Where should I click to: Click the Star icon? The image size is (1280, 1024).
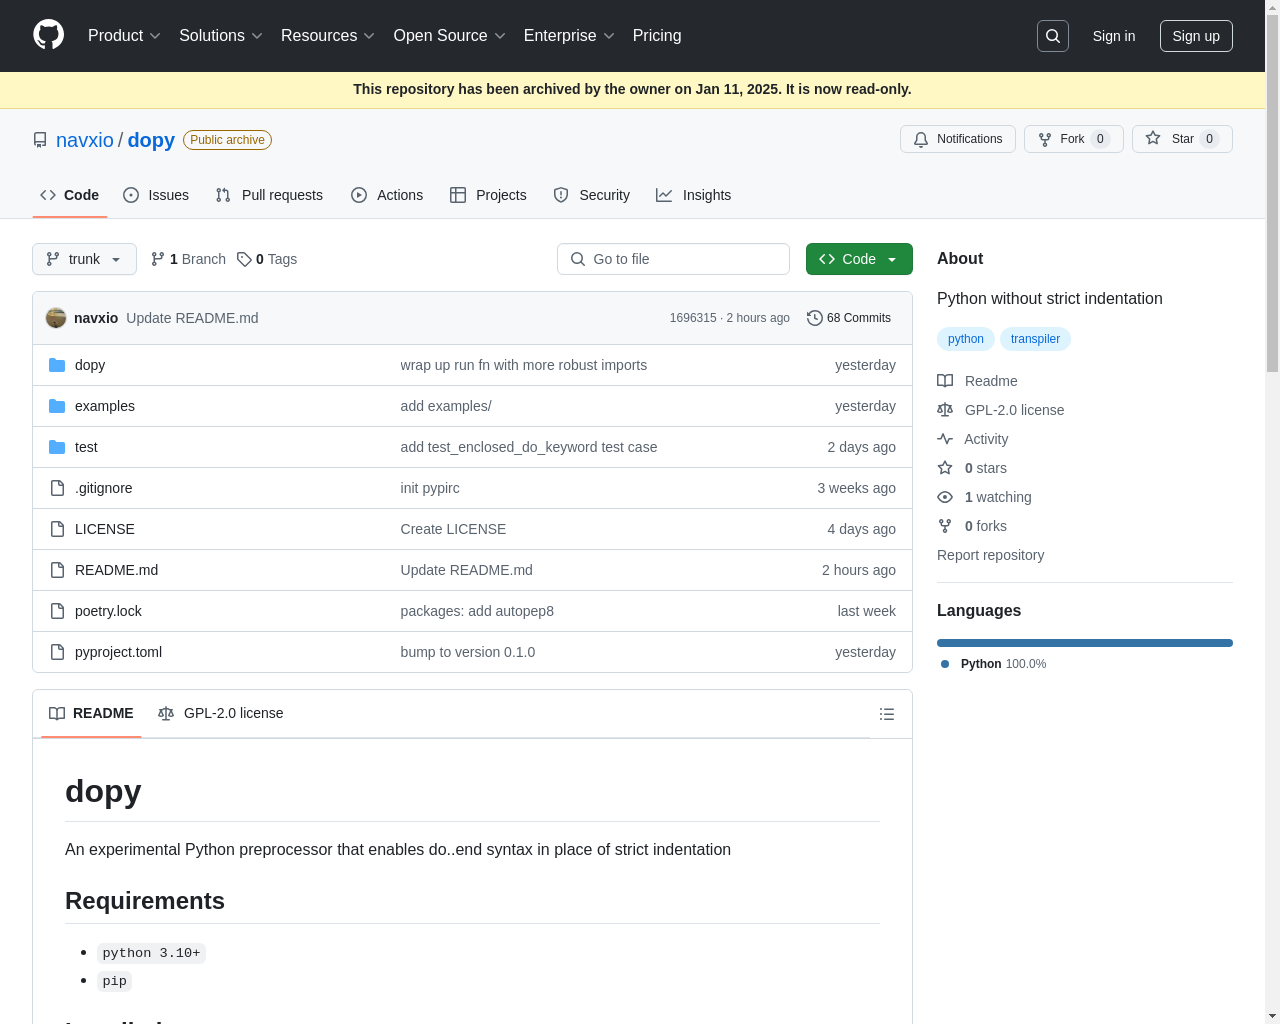(1153, 138)
